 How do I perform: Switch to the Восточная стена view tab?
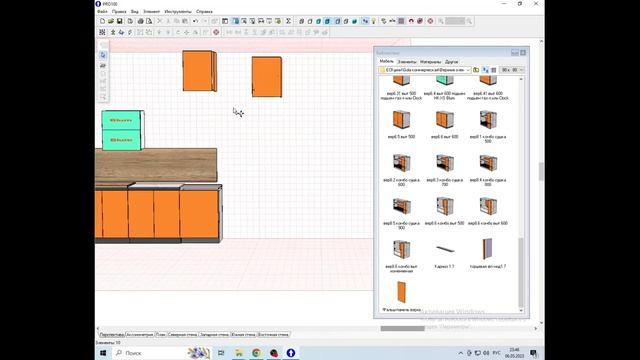coord(273,334)
